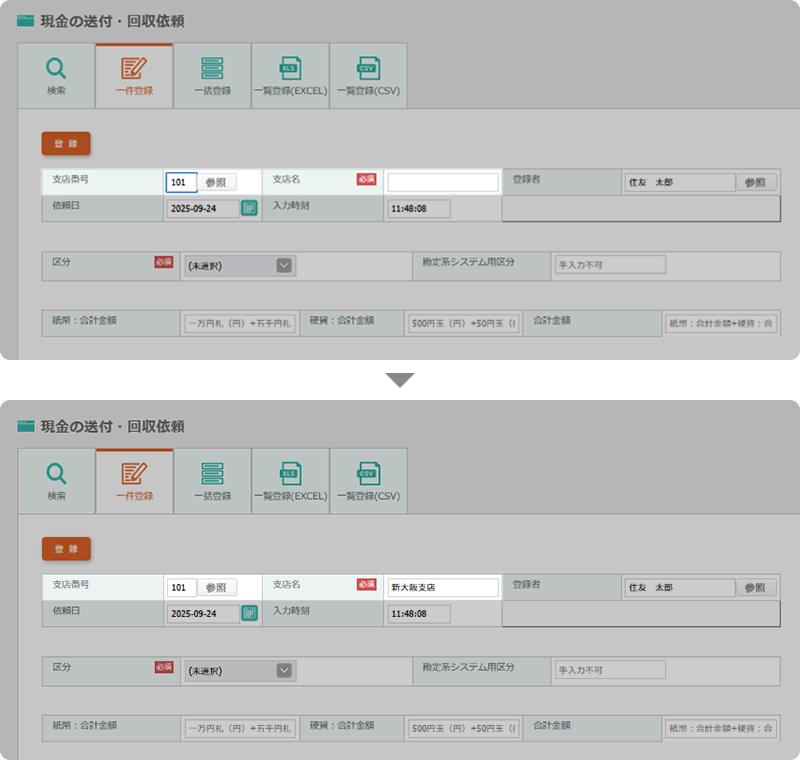The image size is (800, 760).
Task: Switch to 一件登録 tab in upper panel
Action: [x=134, y=76]
